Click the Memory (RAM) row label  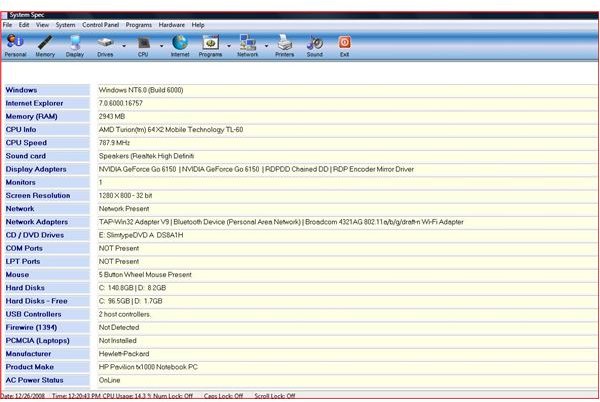coord(31,116)
